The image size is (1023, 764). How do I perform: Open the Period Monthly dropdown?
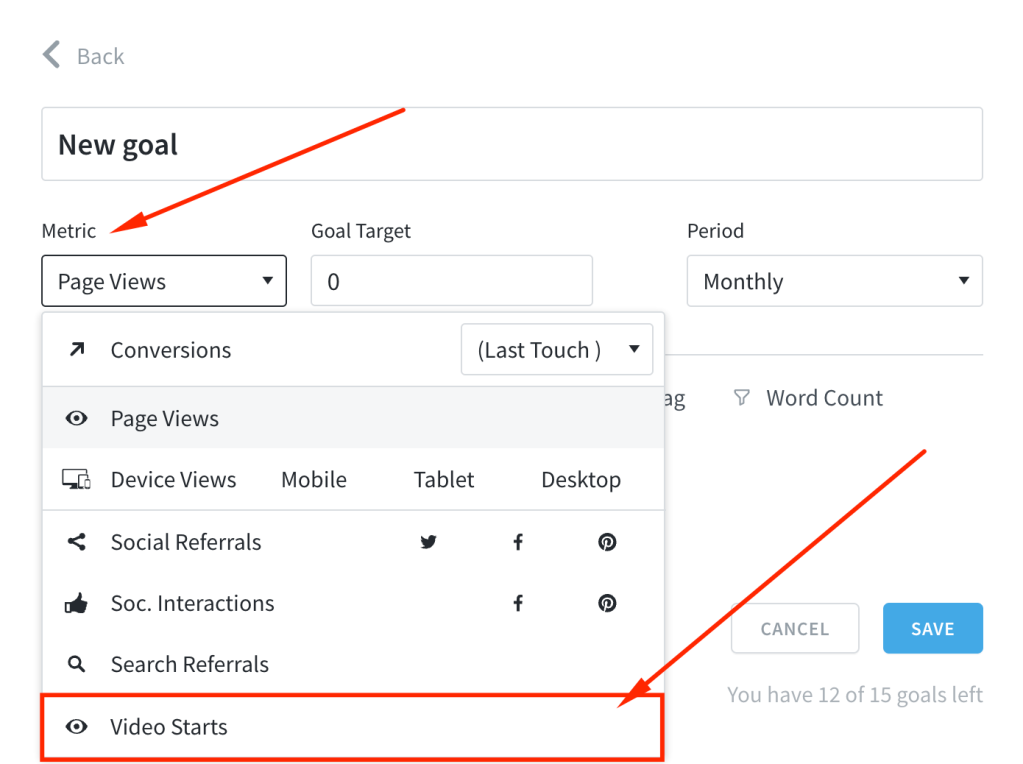click(834, 281)
